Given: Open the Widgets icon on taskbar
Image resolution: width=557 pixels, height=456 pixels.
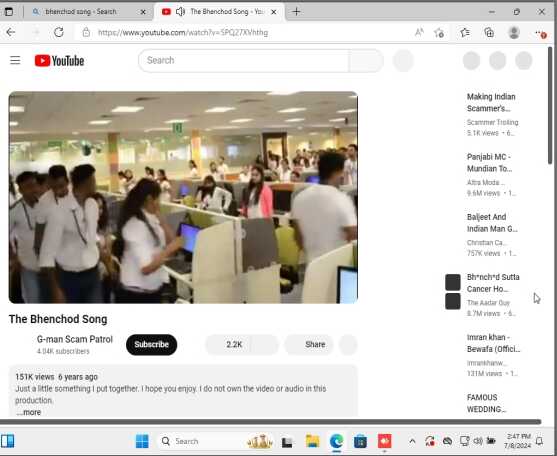Looking at the screenshot, I should coord(7,441).
